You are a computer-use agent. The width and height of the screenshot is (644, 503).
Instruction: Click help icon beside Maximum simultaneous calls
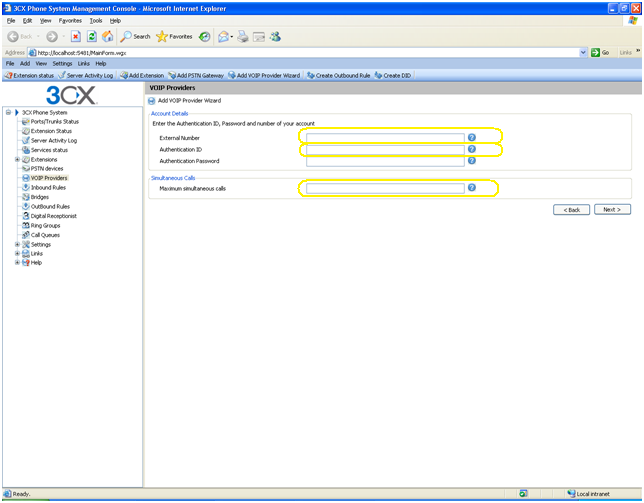click(x=472, y=188)
